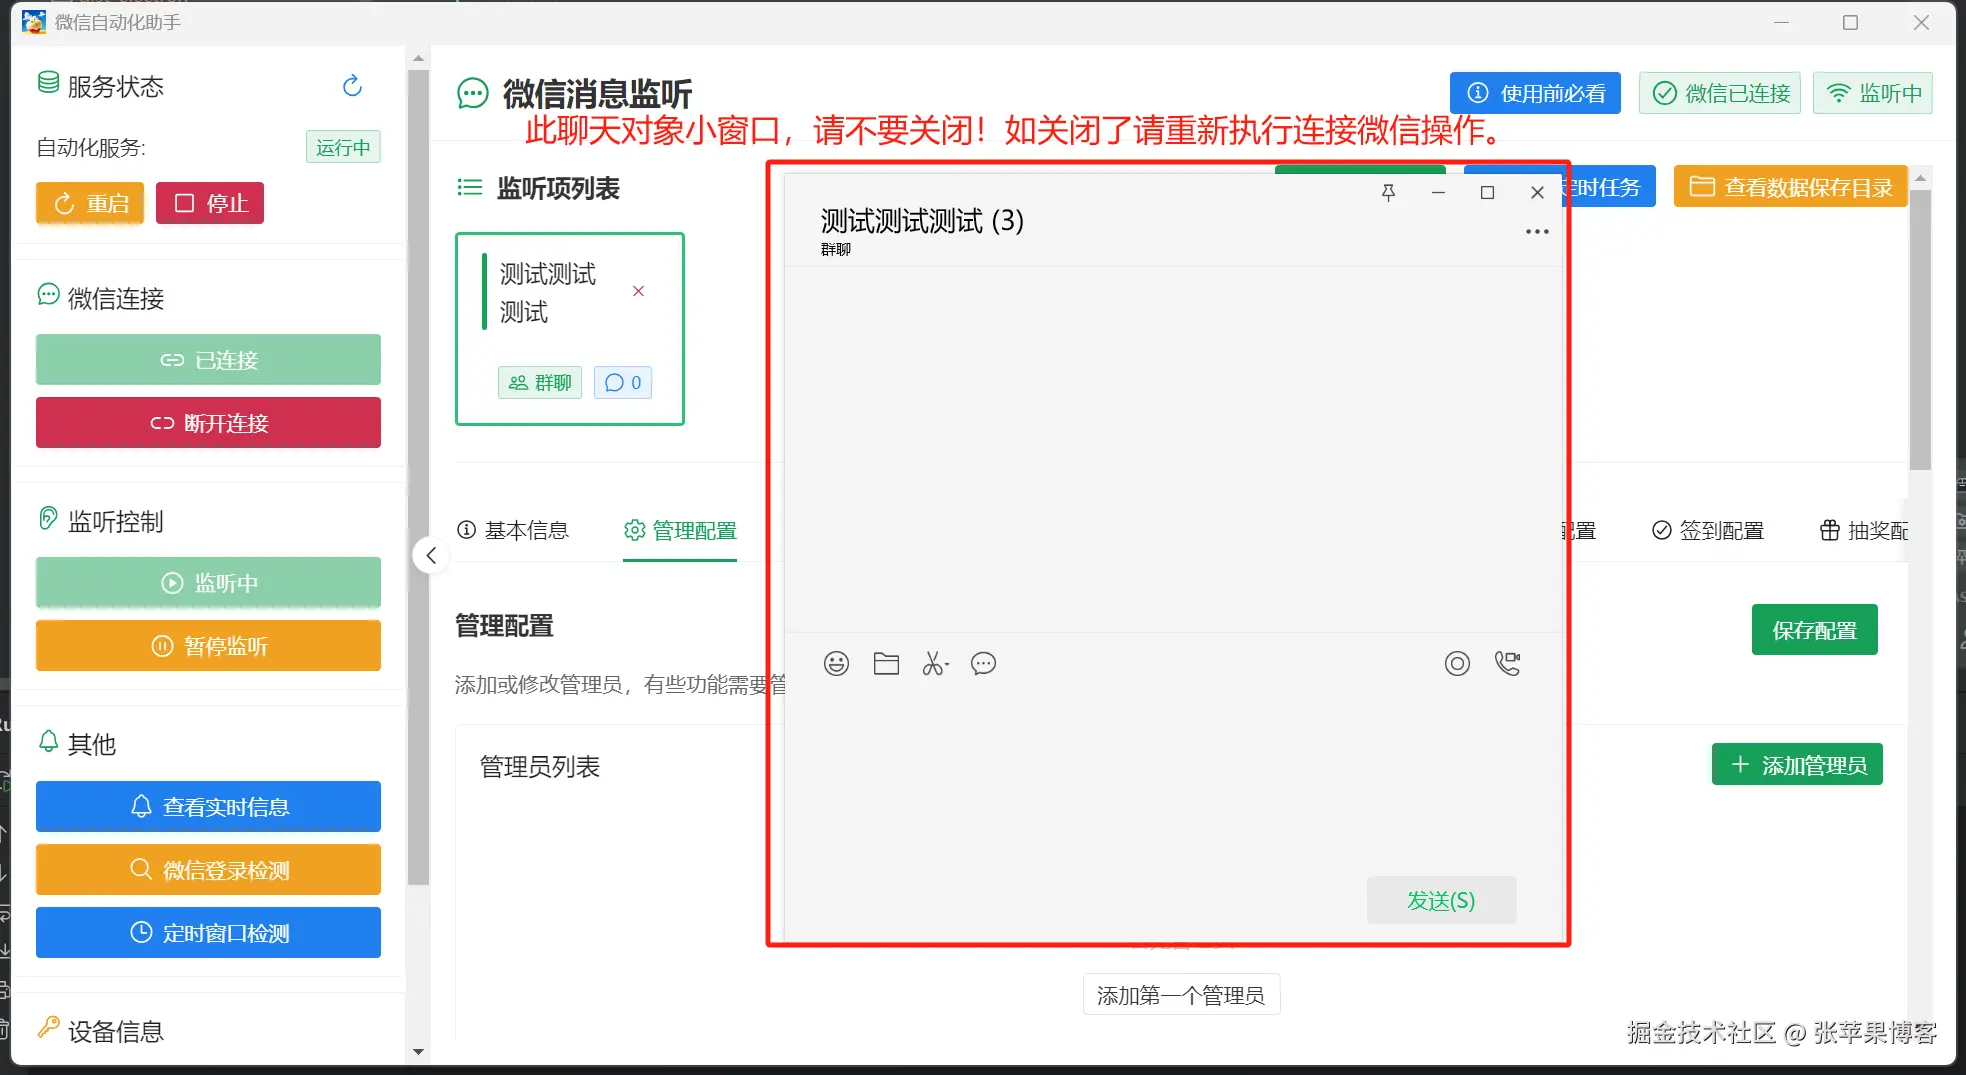Switch to the 签到配置 tab
Screen dimensions: 1966x1075
(1708, 531)
